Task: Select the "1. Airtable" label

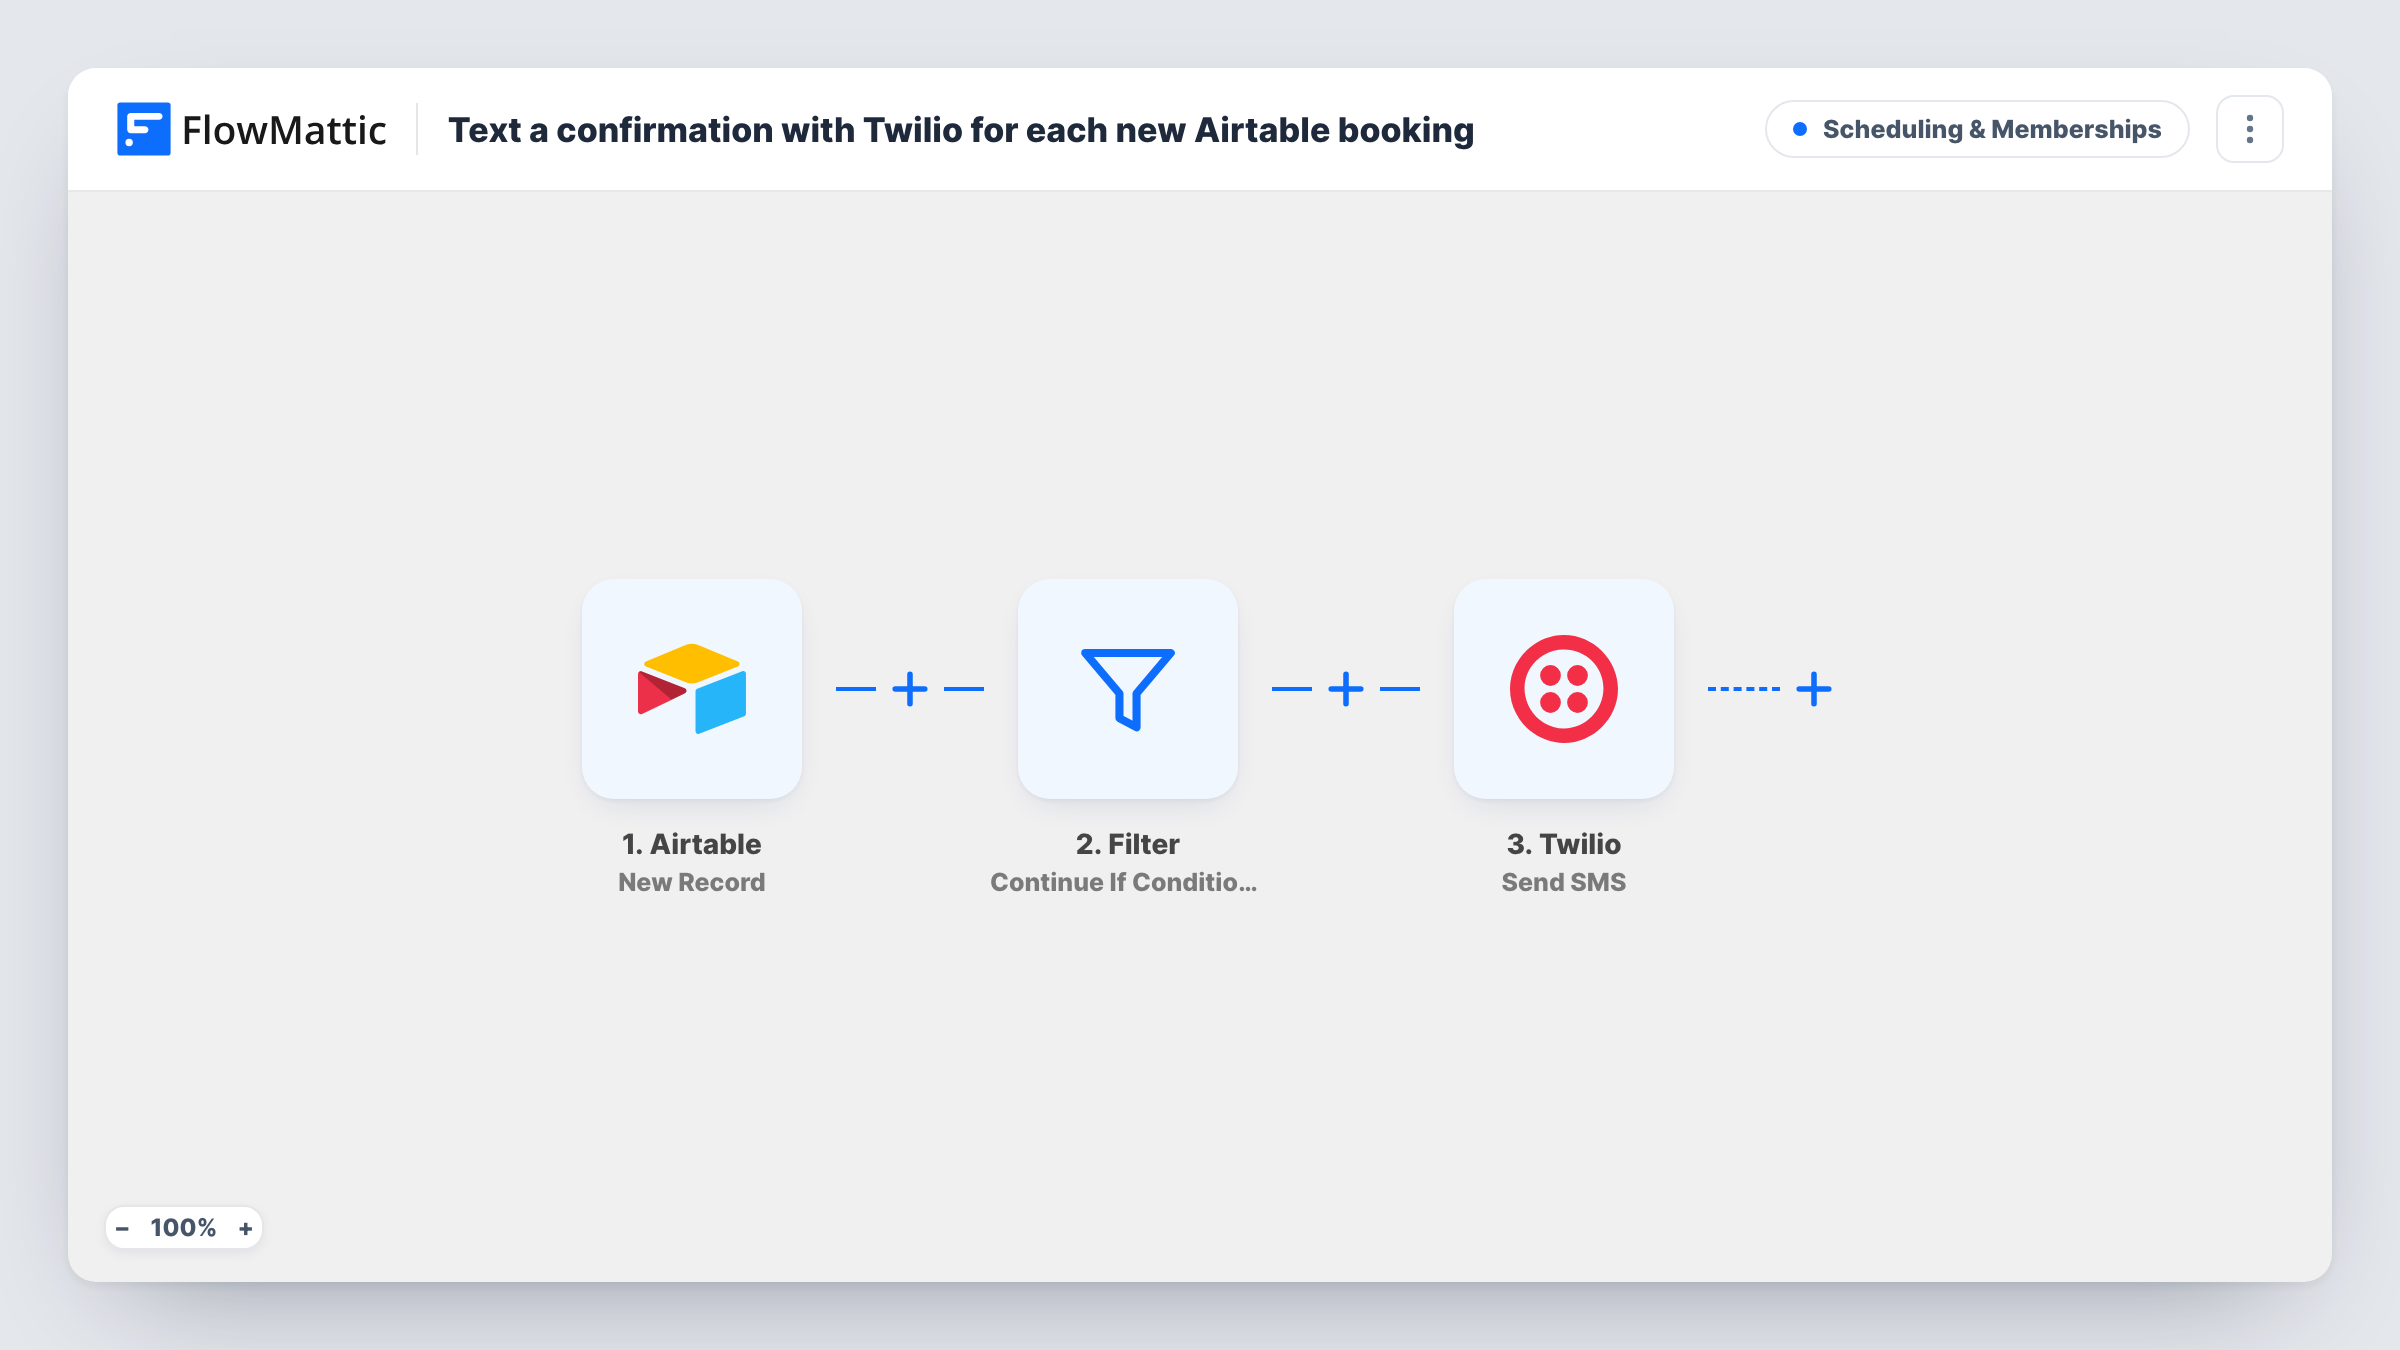Action: pyautogui.click(x=691, y=844)
